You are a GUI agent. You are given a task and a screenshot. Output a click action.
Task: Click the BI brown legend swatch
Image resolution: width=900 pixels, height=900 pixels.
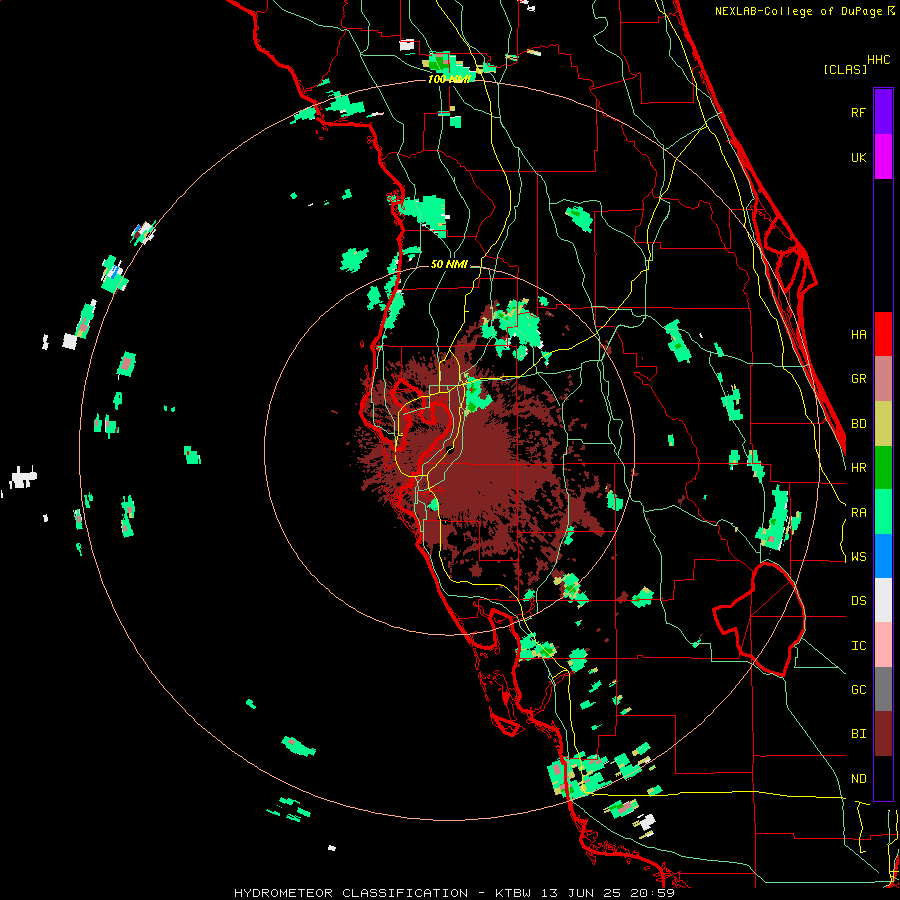tap(883, 734)
